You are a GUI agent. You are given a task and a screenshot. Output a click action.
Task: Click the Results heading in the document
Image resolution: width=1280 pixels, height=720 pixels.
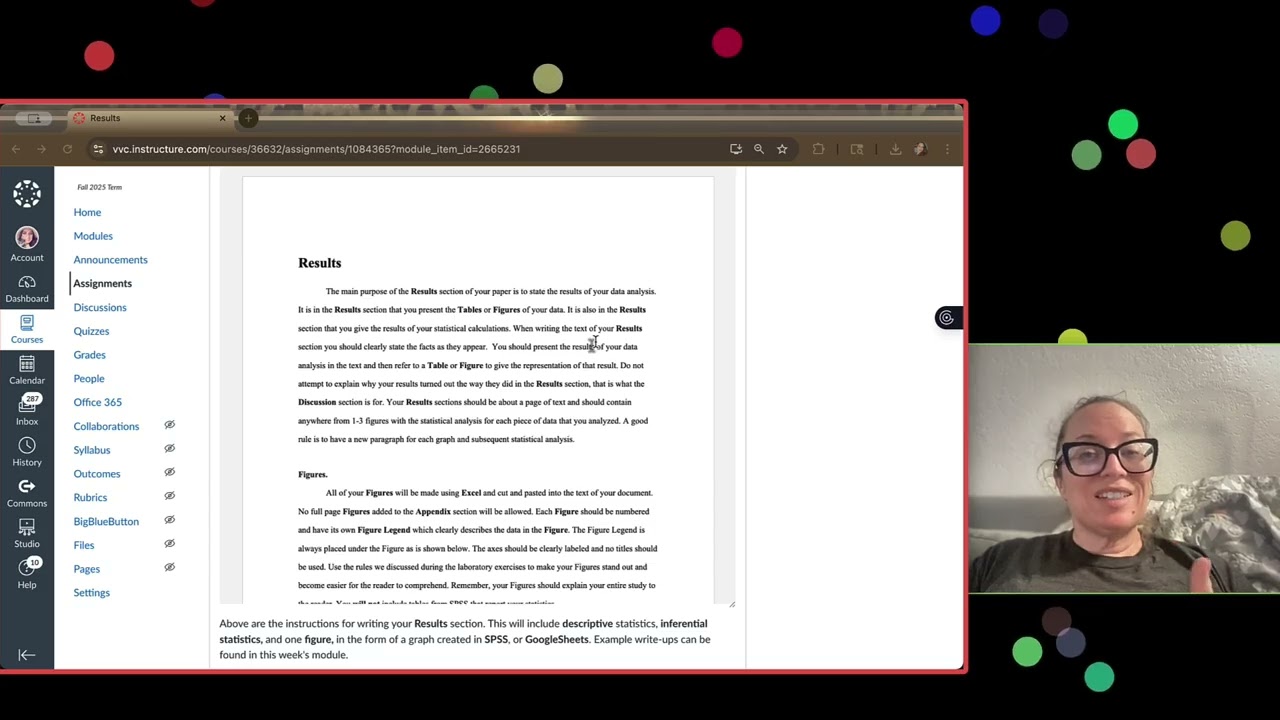[319, 263]
